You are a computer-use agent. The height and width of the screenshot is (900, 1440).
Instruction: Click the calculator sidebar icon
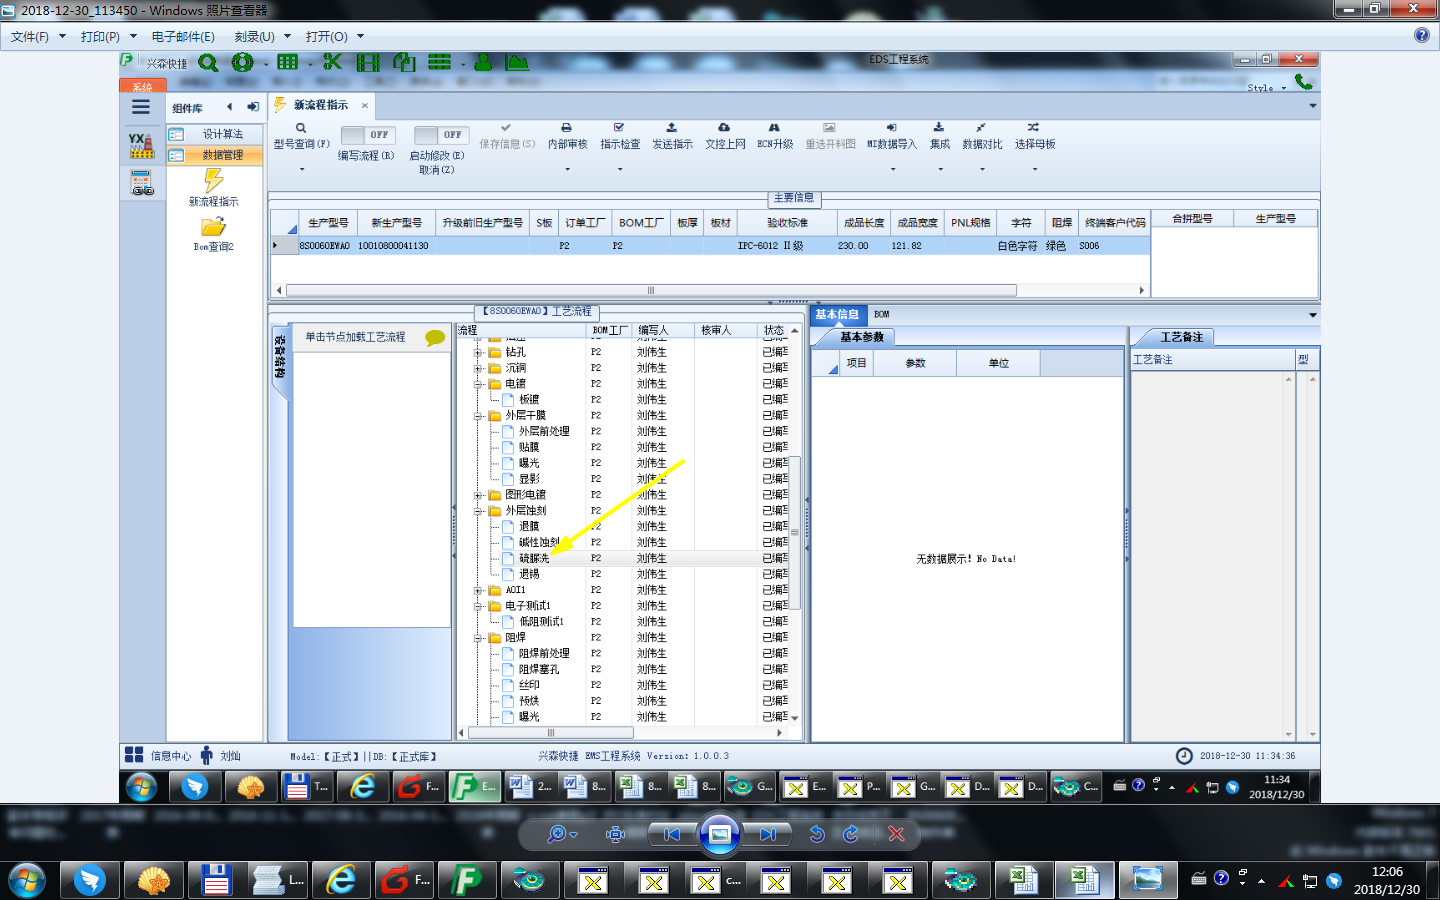point(141,182)
